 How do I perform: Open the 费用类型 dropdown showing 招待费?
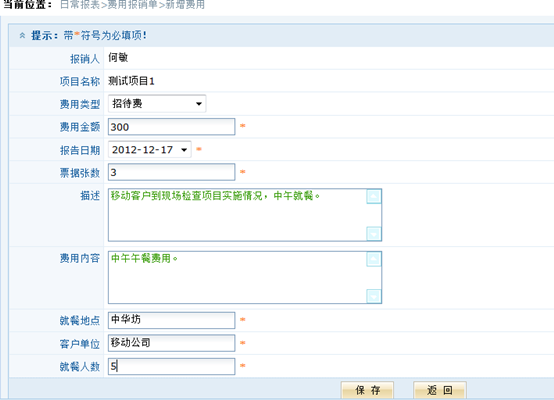point(157,104)
